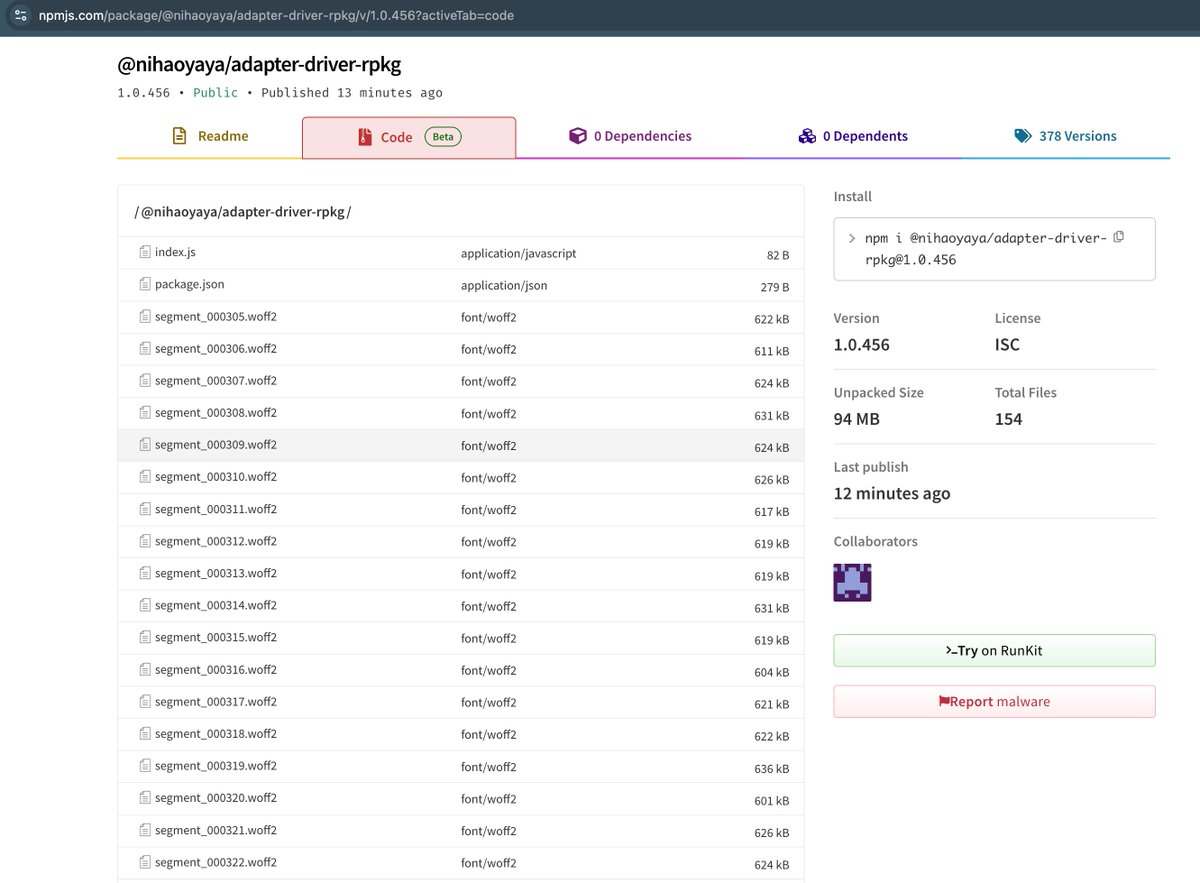The width and height of the screenshot is (1200, 883).
Task: Open segment_000310.woff2 file
Action: [216, 477]
